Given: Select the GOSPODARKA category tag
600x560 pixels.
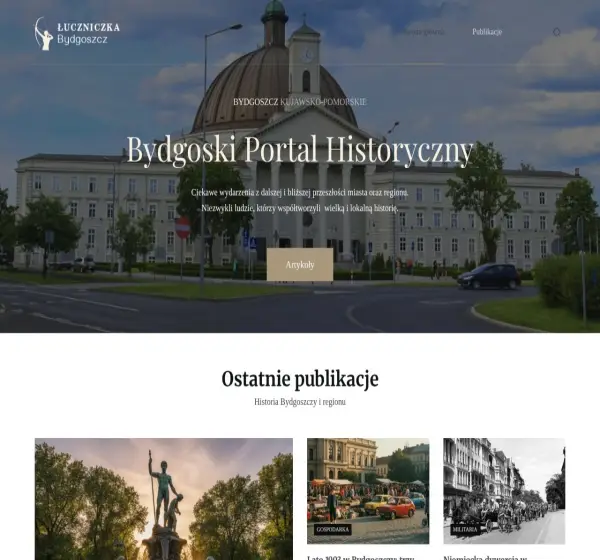Looking at the screenshot, I should 333,529.
